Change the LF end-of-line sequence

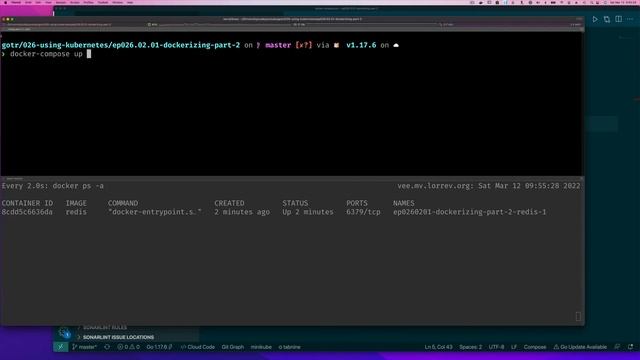click(x=514, y=347)
